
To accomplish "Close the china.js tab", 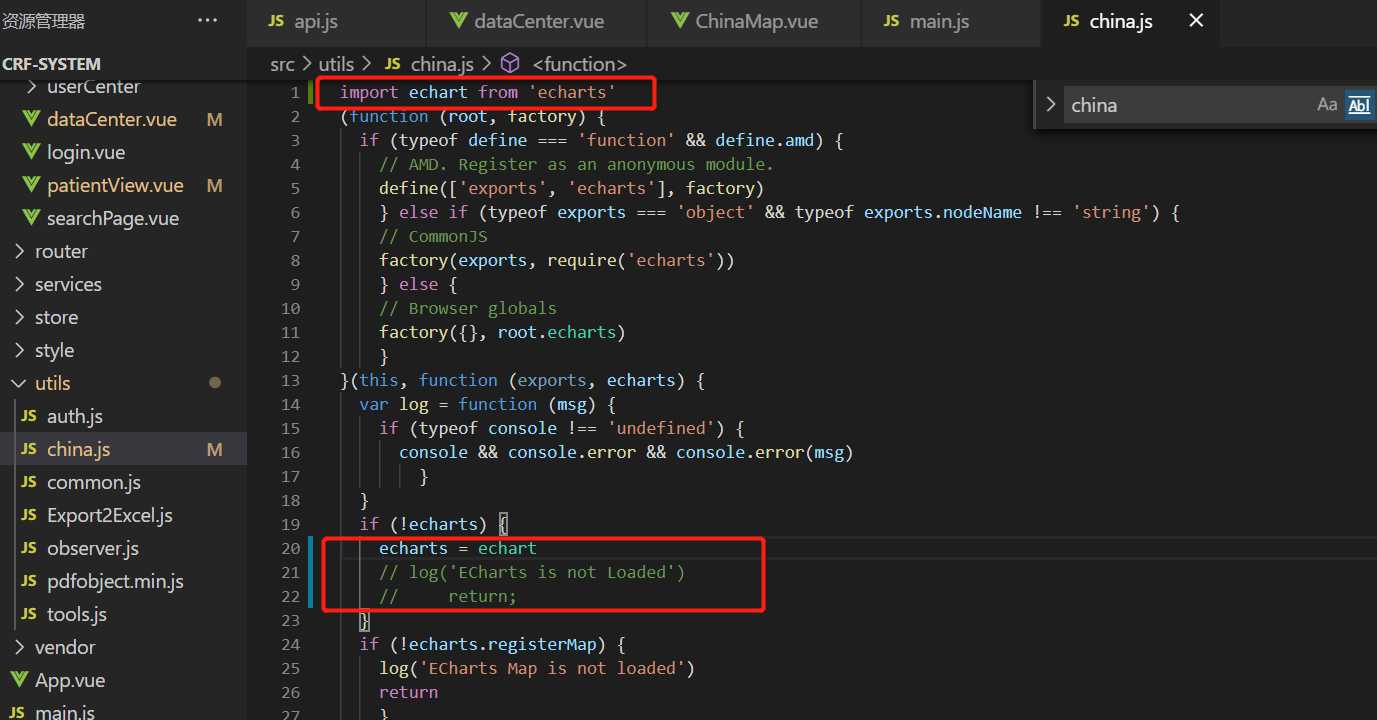I will pyautogui.click(x=1196, y=21).
